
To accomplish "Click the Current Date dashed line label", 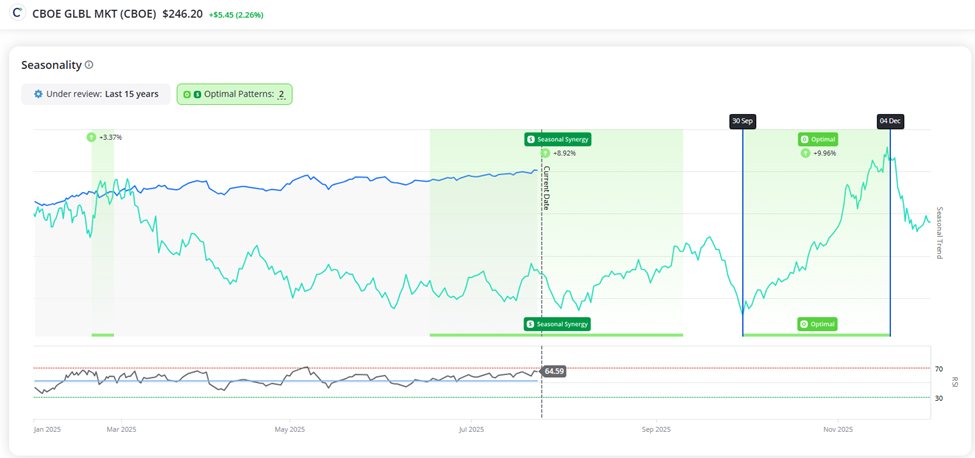I will click(546, 187).
